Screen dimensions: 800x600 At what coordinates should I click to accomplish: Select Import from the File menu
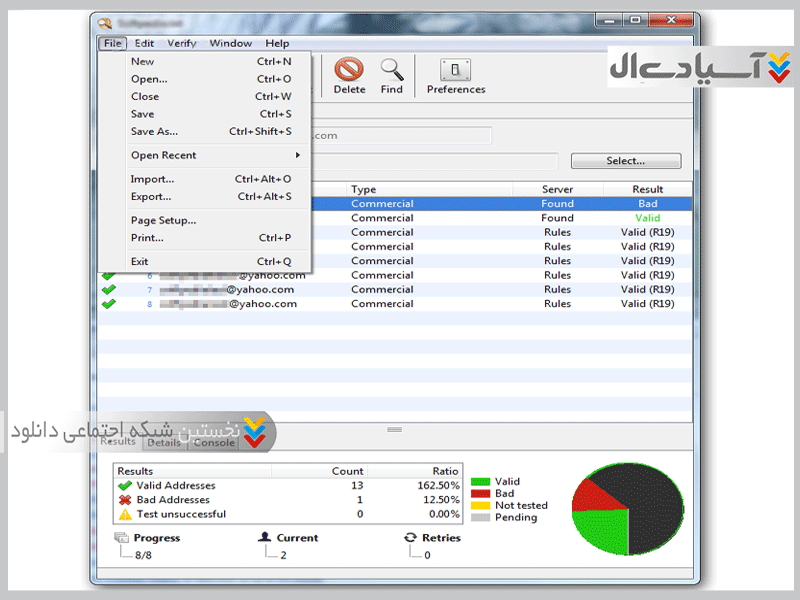(x=152, y=179)
